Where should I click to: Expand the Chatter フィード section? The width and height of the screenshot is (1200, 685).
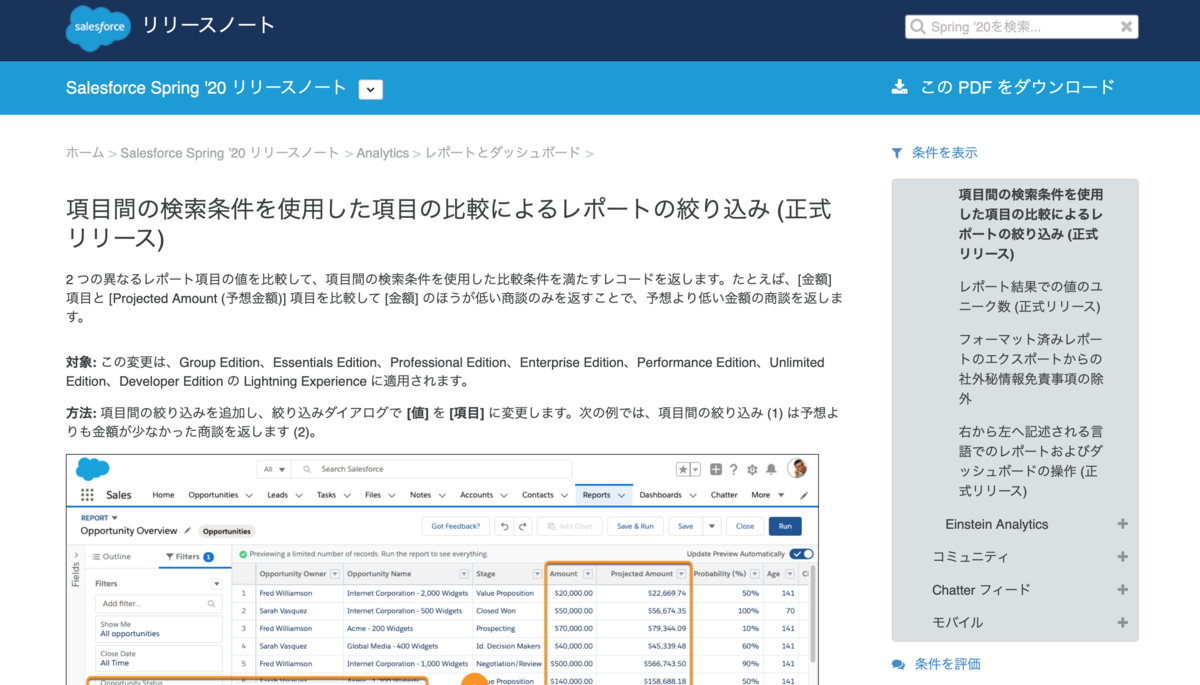pos(1123,590)
